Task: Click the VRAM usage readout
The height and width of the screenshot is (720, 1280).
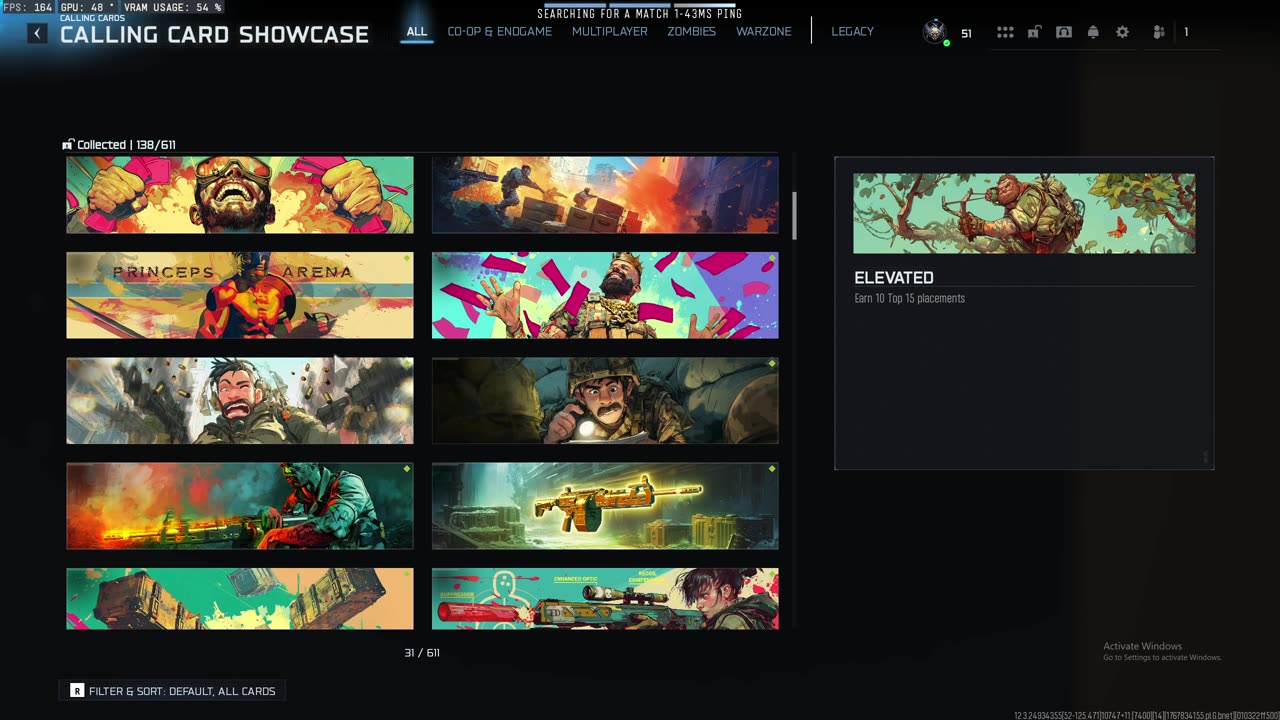Action: (x=173, y=7)
